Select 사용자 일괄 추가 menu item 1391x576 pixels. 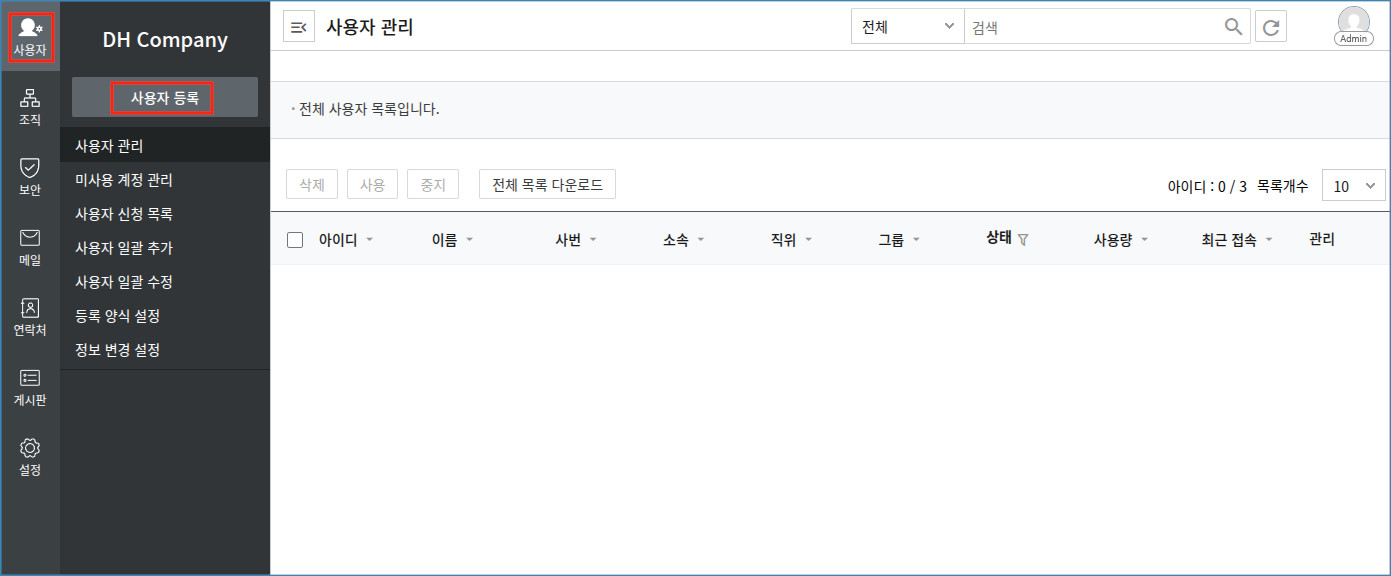pos(124,248)
